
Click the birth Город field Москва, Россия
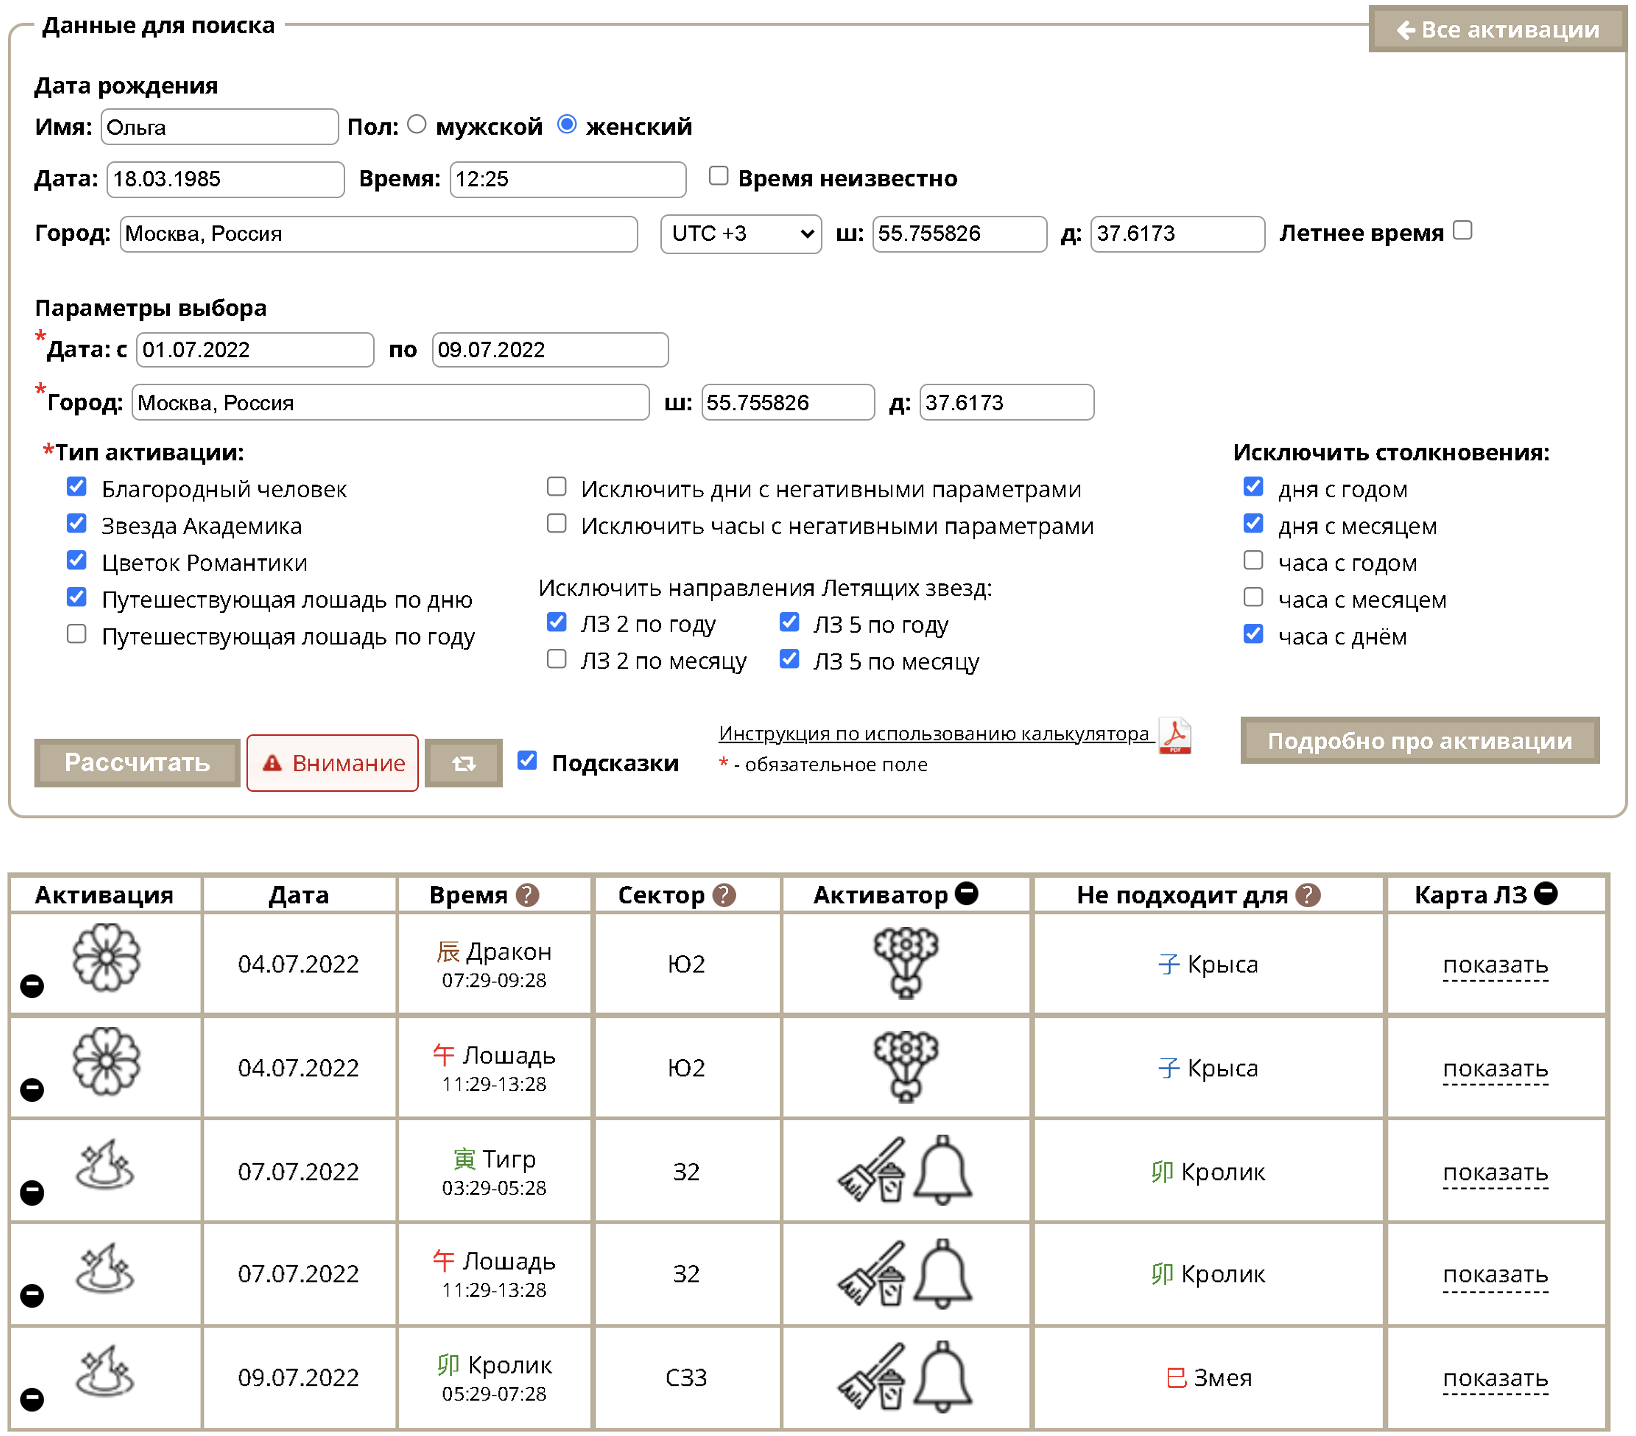coord(379,234)
